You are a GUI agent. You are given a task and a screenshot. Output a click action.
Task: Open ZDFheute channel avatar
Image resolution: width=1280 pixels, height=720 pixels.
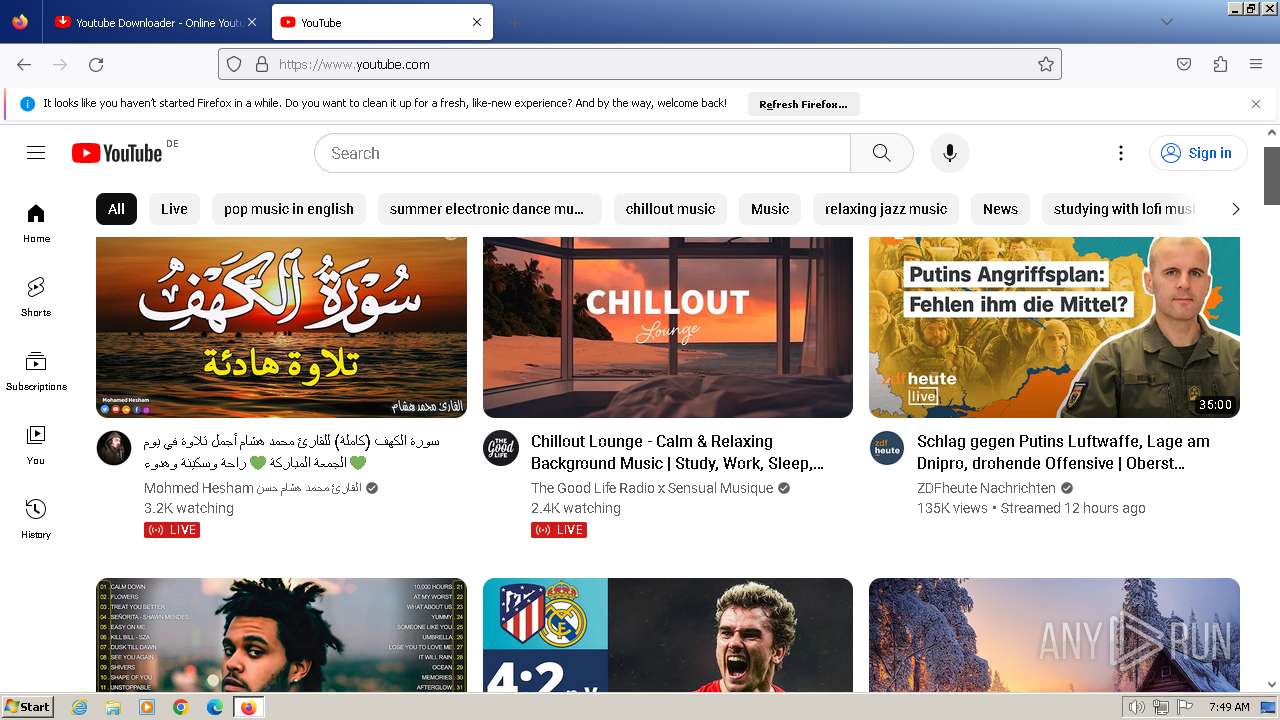[x=887, y=448]
